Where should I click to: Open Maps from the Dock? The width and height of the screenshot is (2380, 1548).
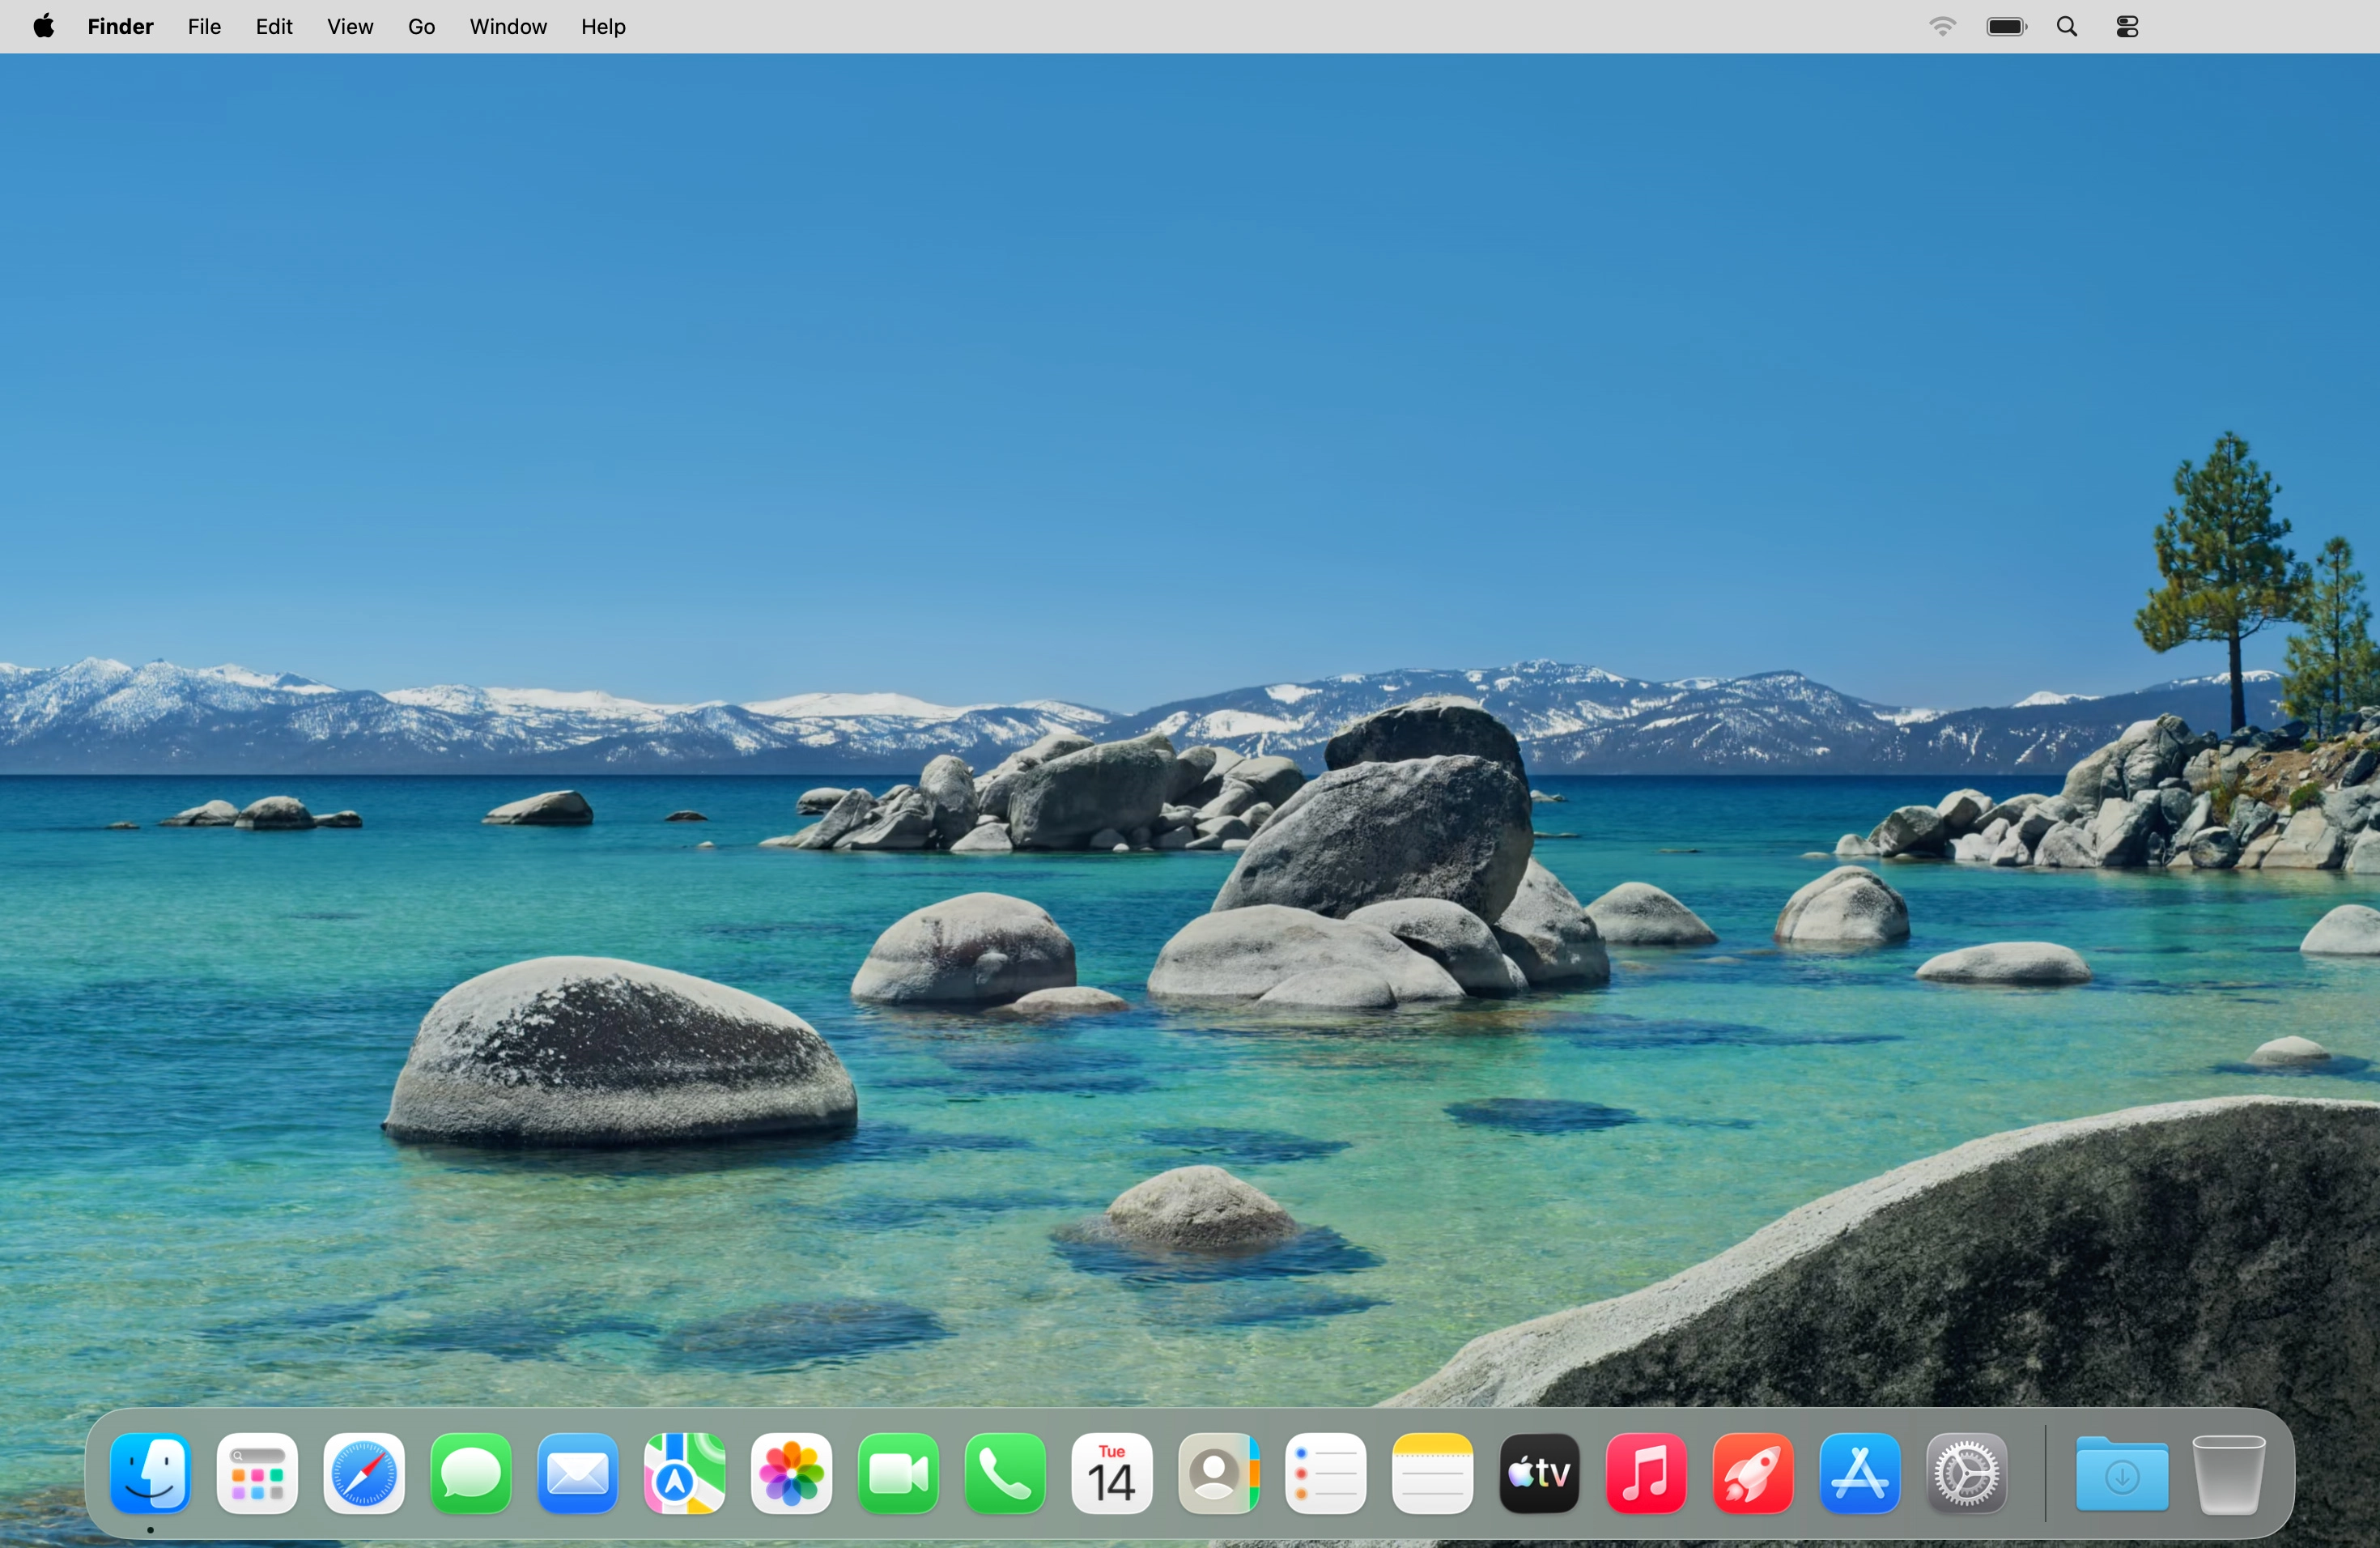click(684, 1474)
